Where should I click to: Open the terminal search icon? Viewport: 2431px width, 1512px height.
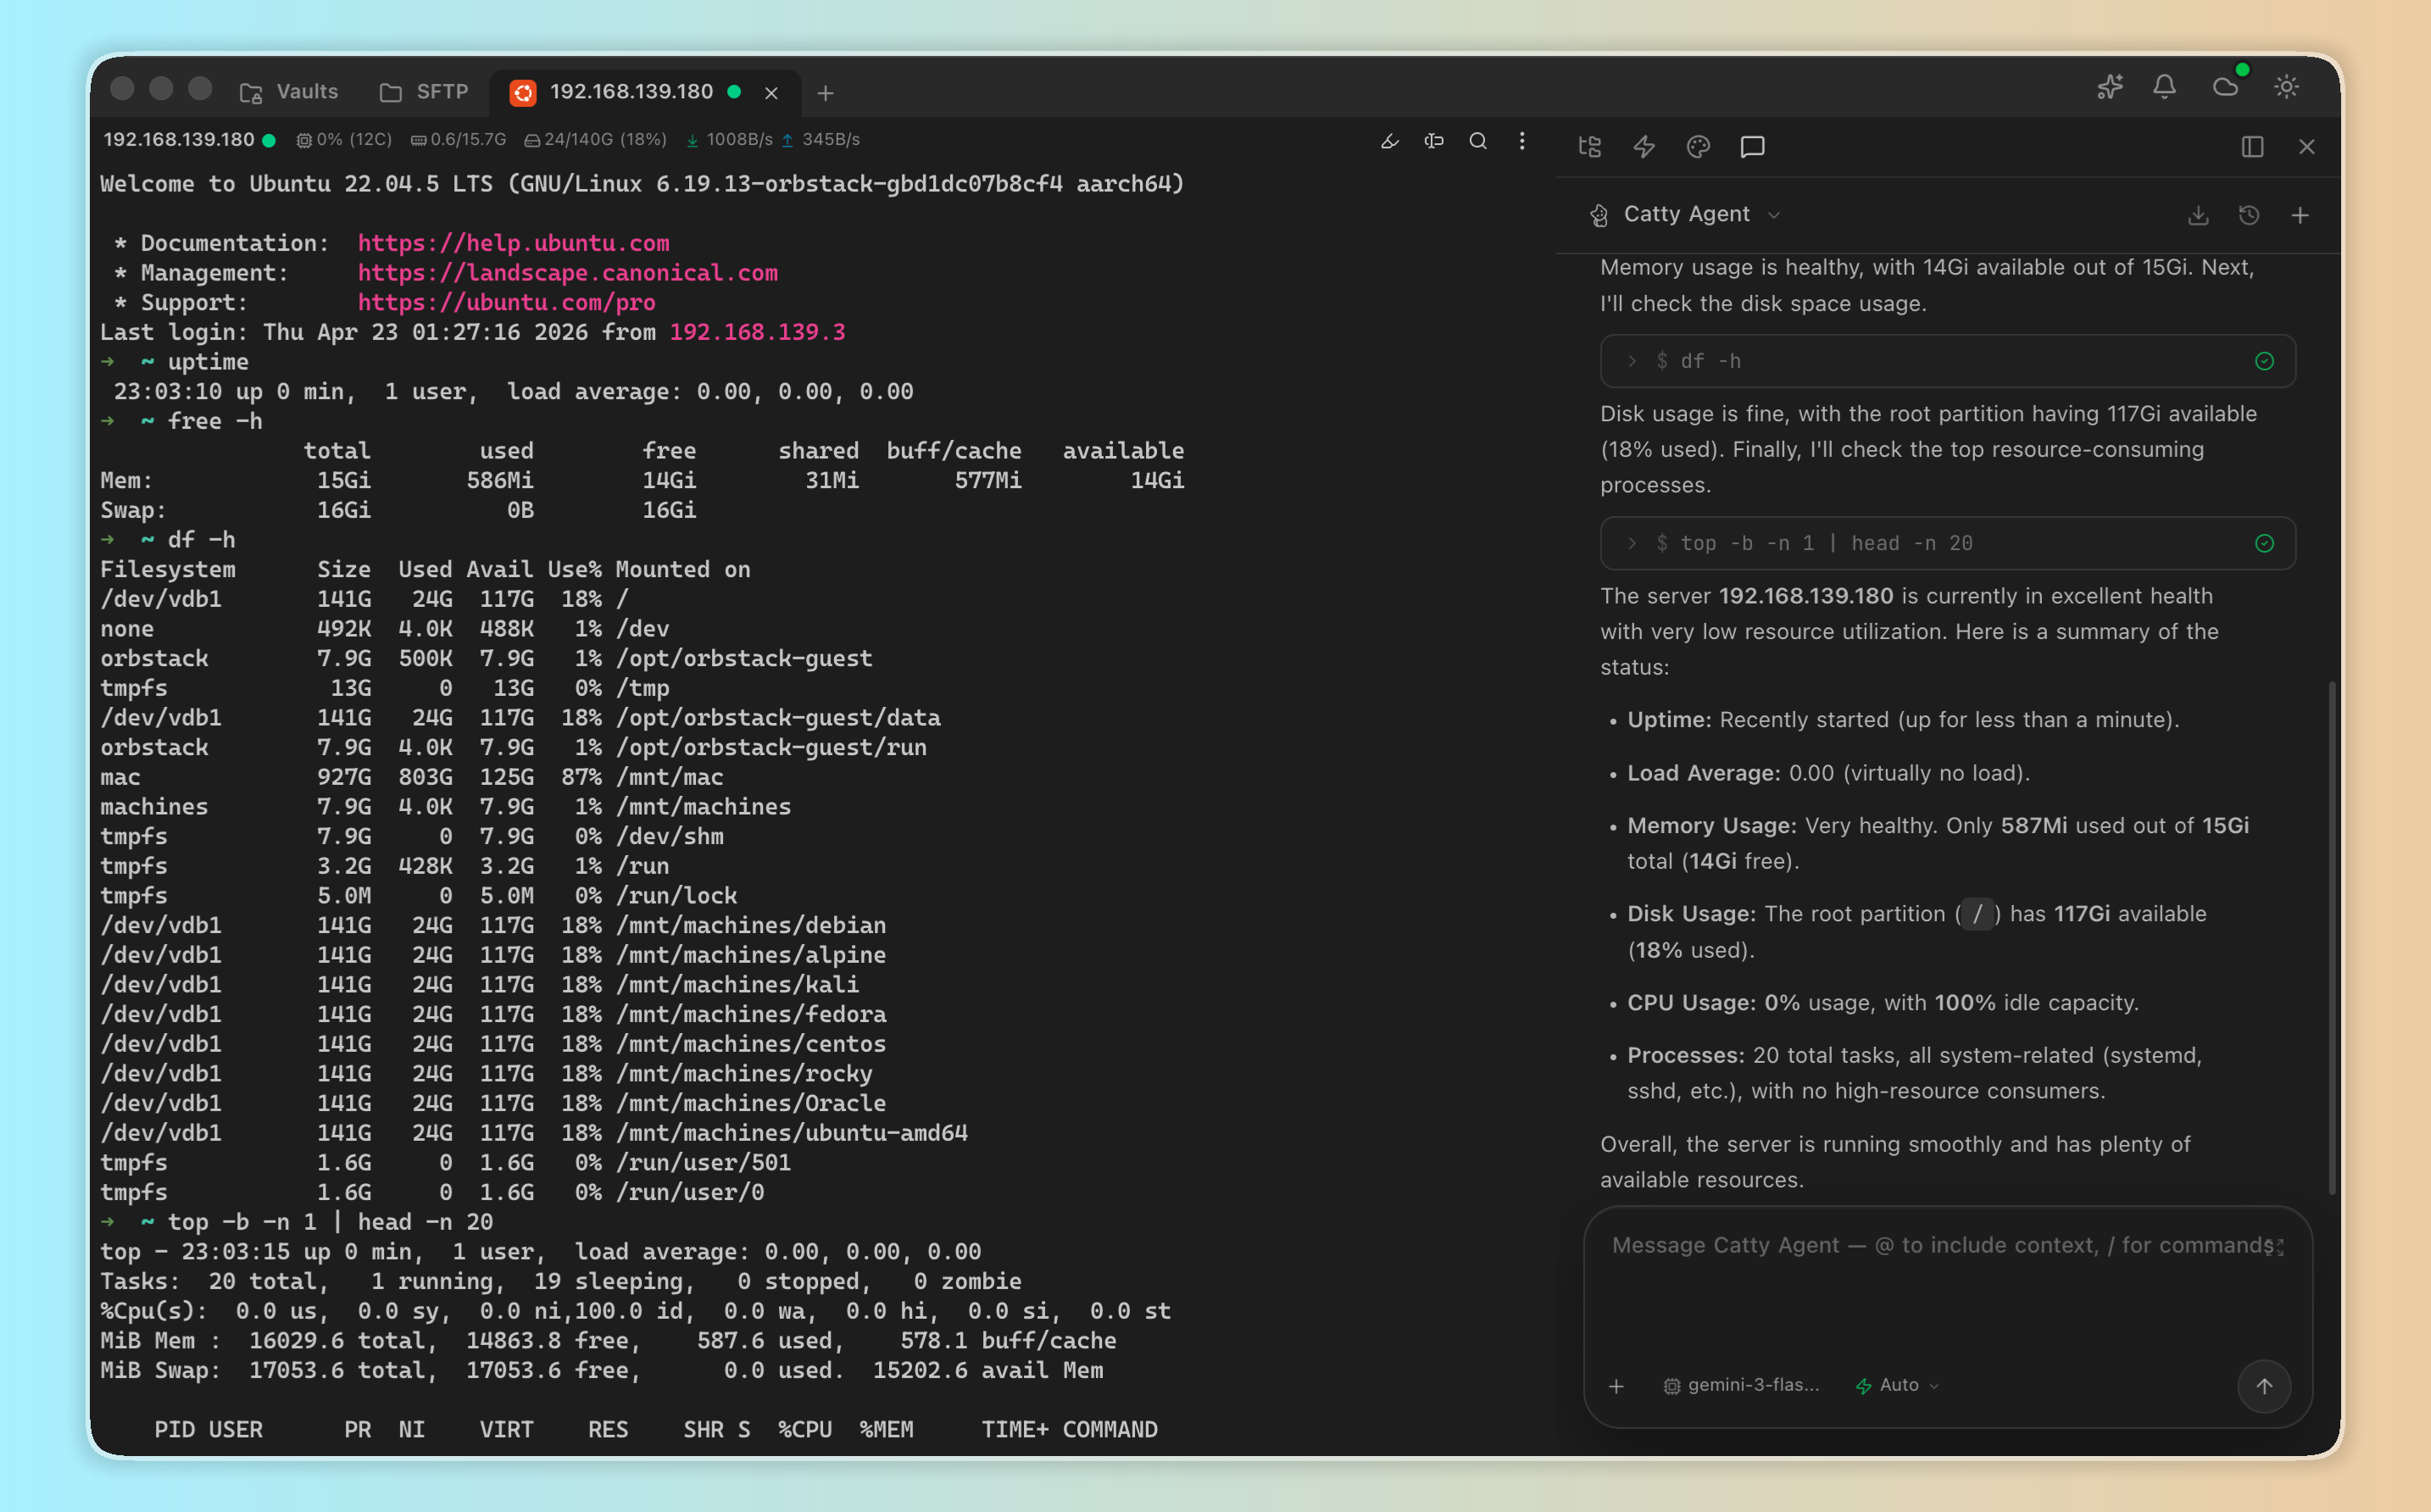(x=1477, y=141)
